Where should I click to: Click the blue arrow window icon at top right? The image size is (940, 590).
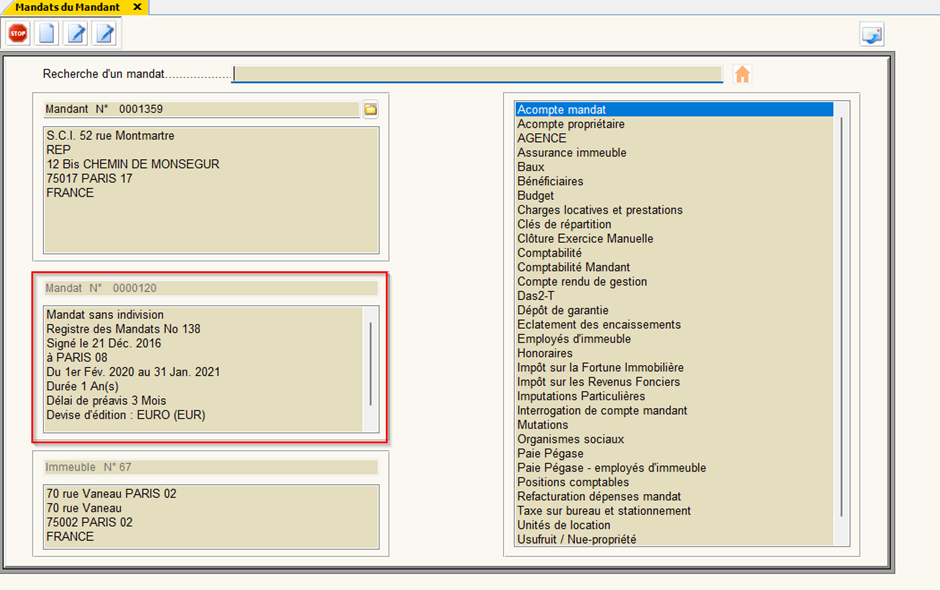point(872,35)
